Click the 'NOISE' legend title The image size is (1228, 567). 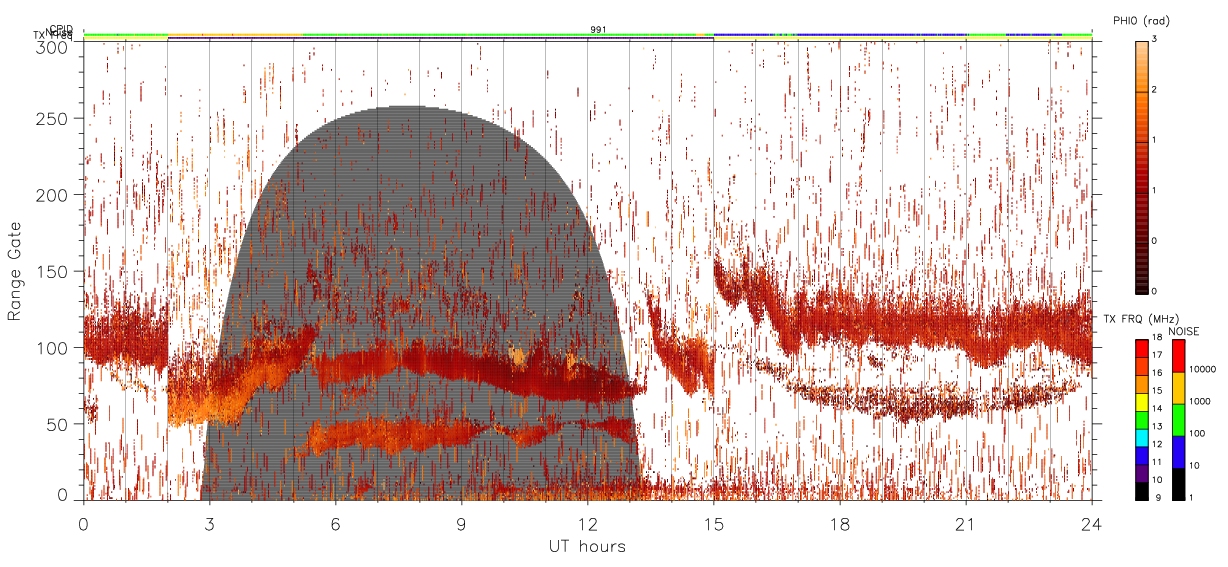point(1184,330)
